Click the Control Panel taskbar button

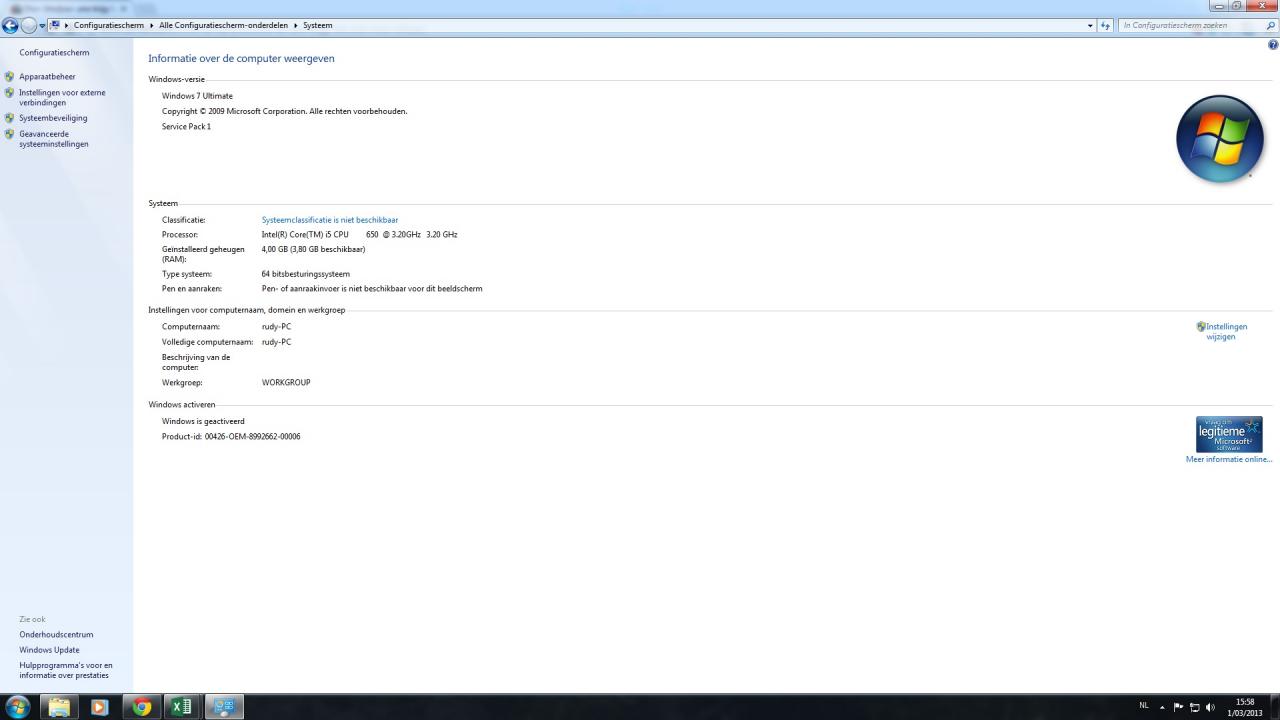pos(224,707)
